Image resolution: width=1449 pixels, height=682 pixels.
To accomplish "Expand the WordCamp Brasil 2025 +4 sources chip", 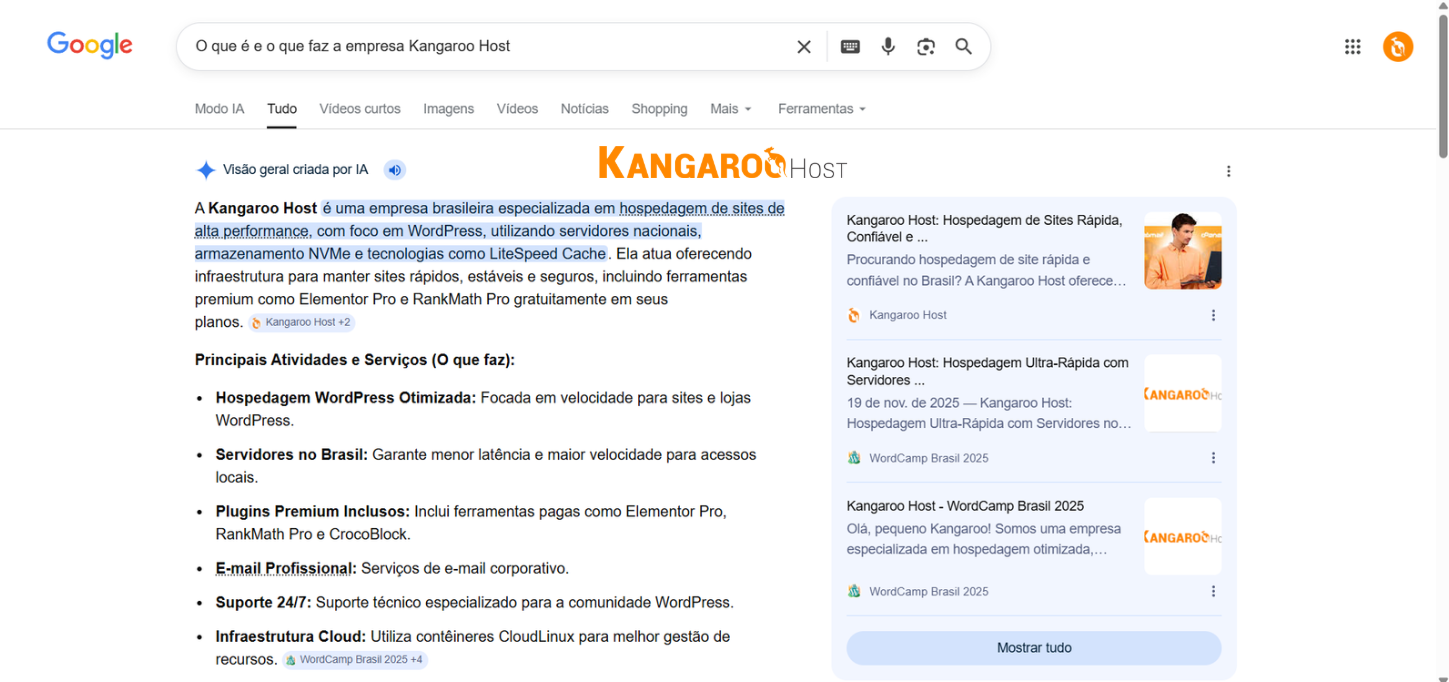I will pos(355,660).
